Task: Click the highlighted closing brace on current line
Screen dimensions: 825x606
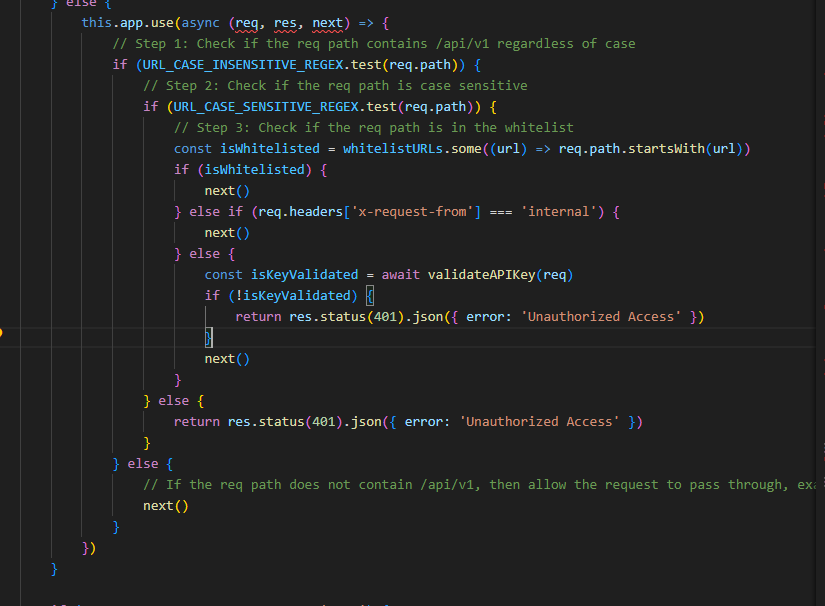Action: [x=208, y=338]
